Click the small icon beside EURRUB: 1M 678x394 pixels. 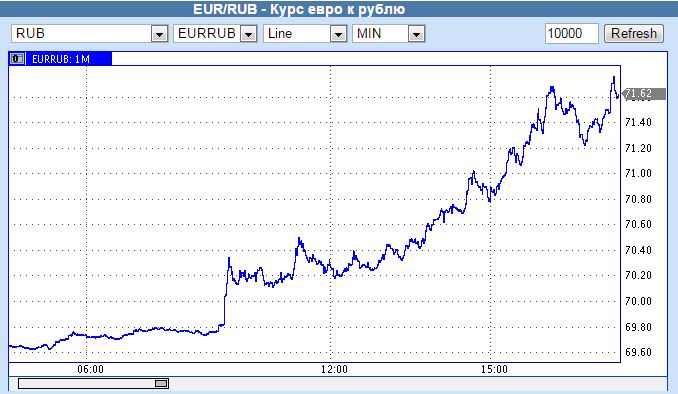click(17, 58)
